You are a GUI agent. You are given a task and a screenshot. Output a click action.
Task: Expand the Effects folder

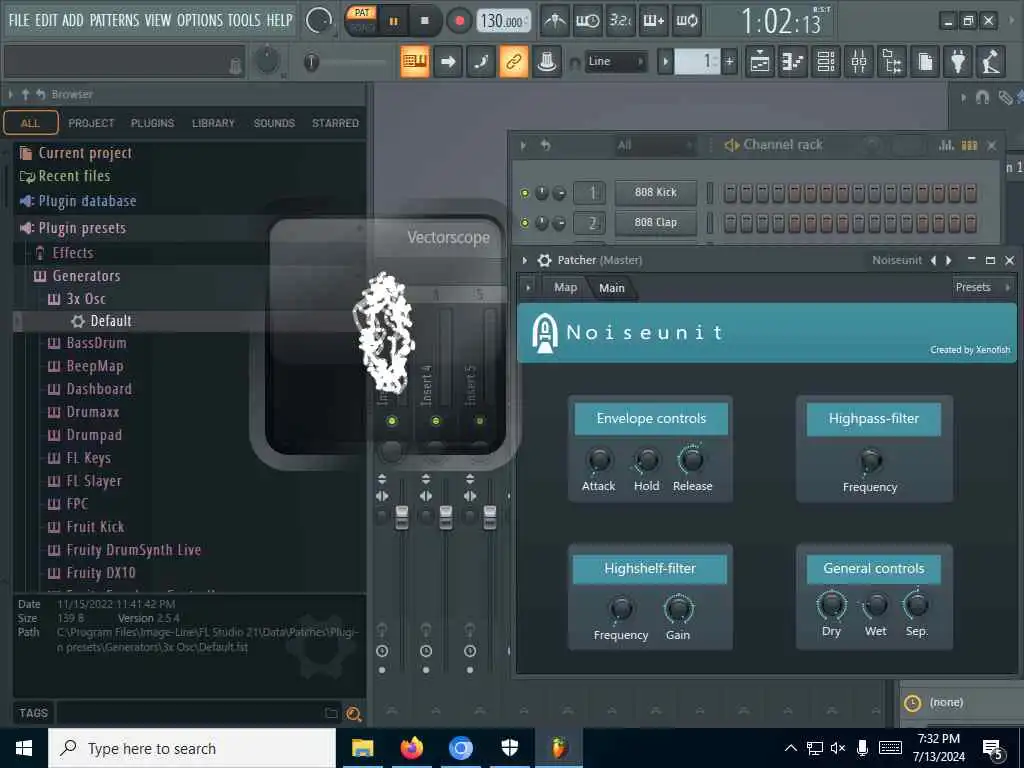[72, 253]
